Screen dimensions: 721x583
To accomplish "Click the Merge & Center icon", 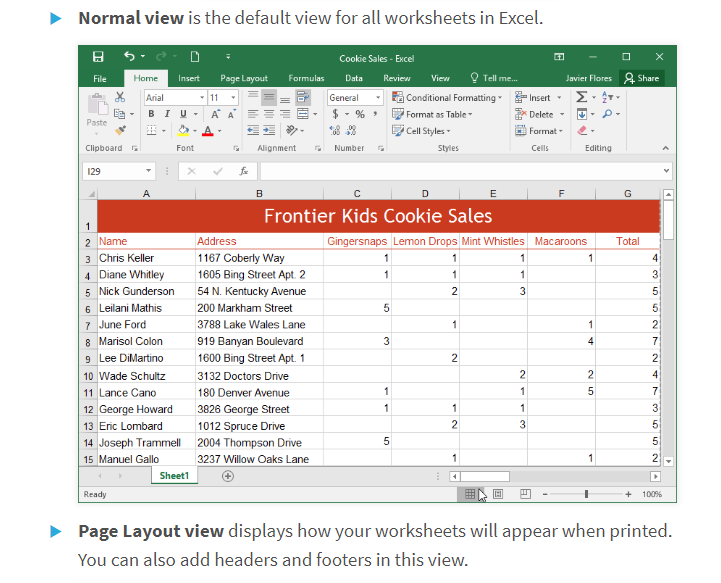I will [x=303, y=114].
